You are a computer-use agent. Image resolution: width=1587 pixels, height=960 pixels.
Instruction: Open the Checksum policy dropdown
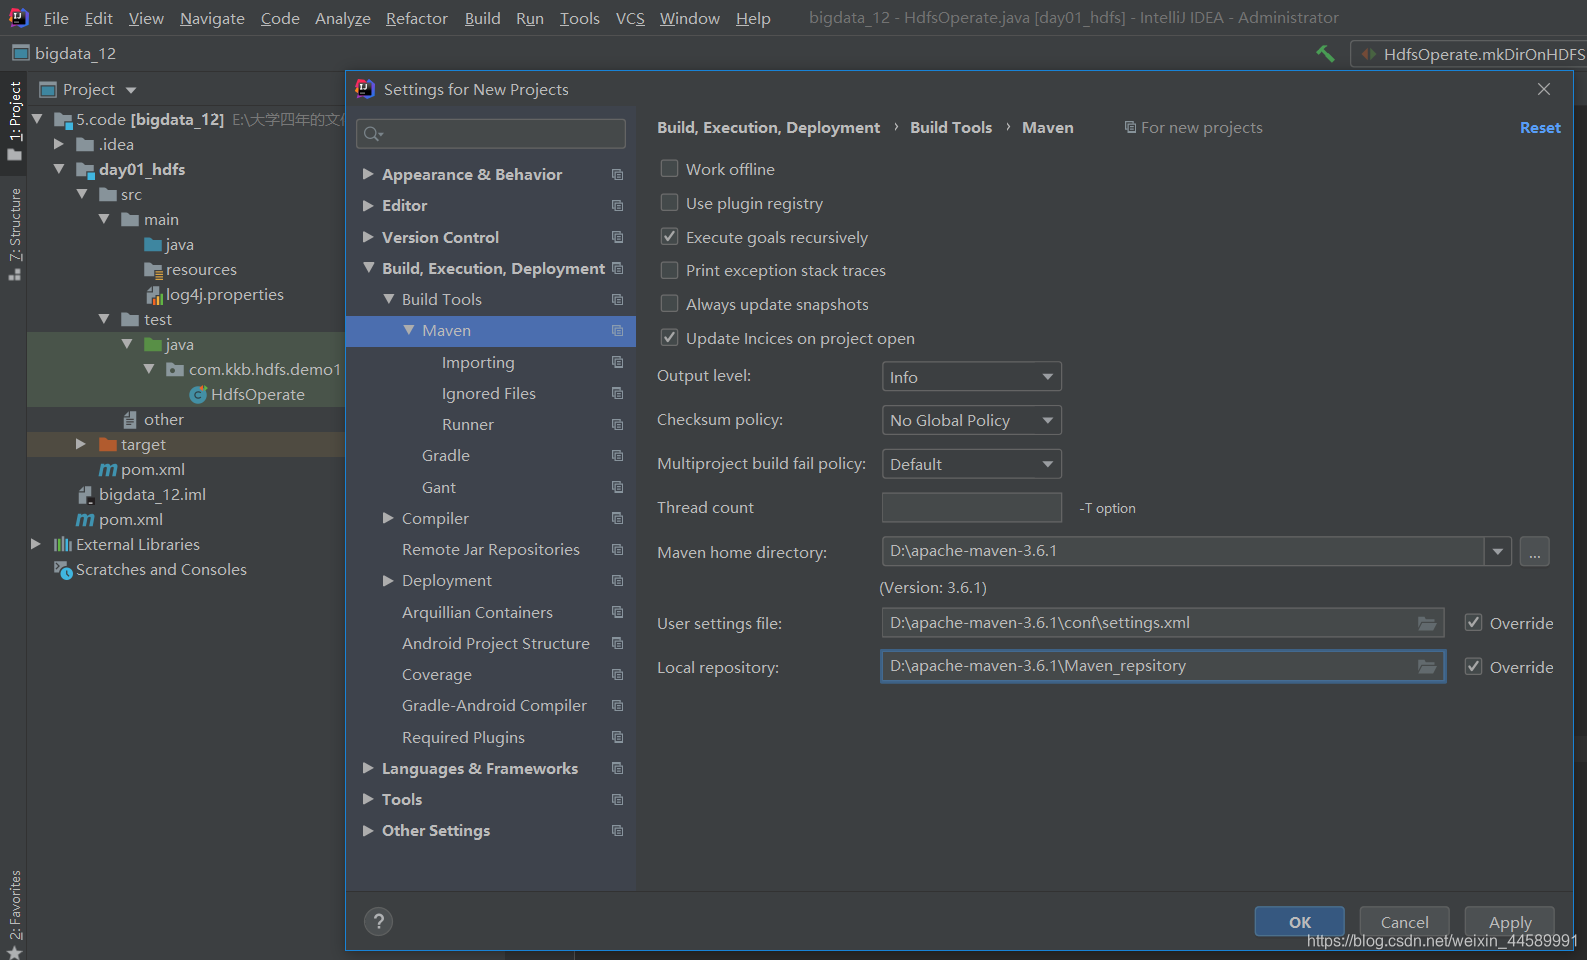pos(971,420)
